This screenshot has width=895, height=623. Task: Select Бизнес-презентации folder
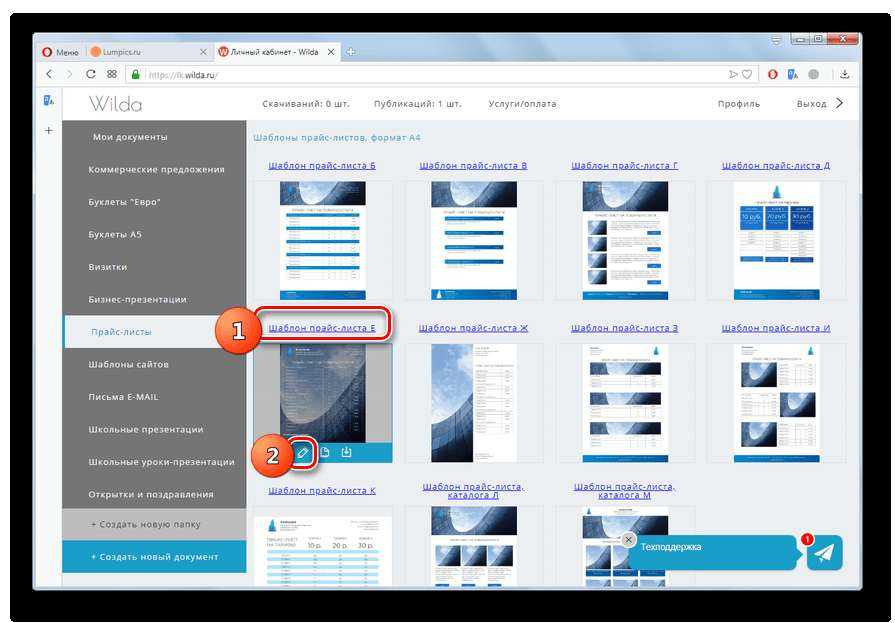(x=155, y=300)
